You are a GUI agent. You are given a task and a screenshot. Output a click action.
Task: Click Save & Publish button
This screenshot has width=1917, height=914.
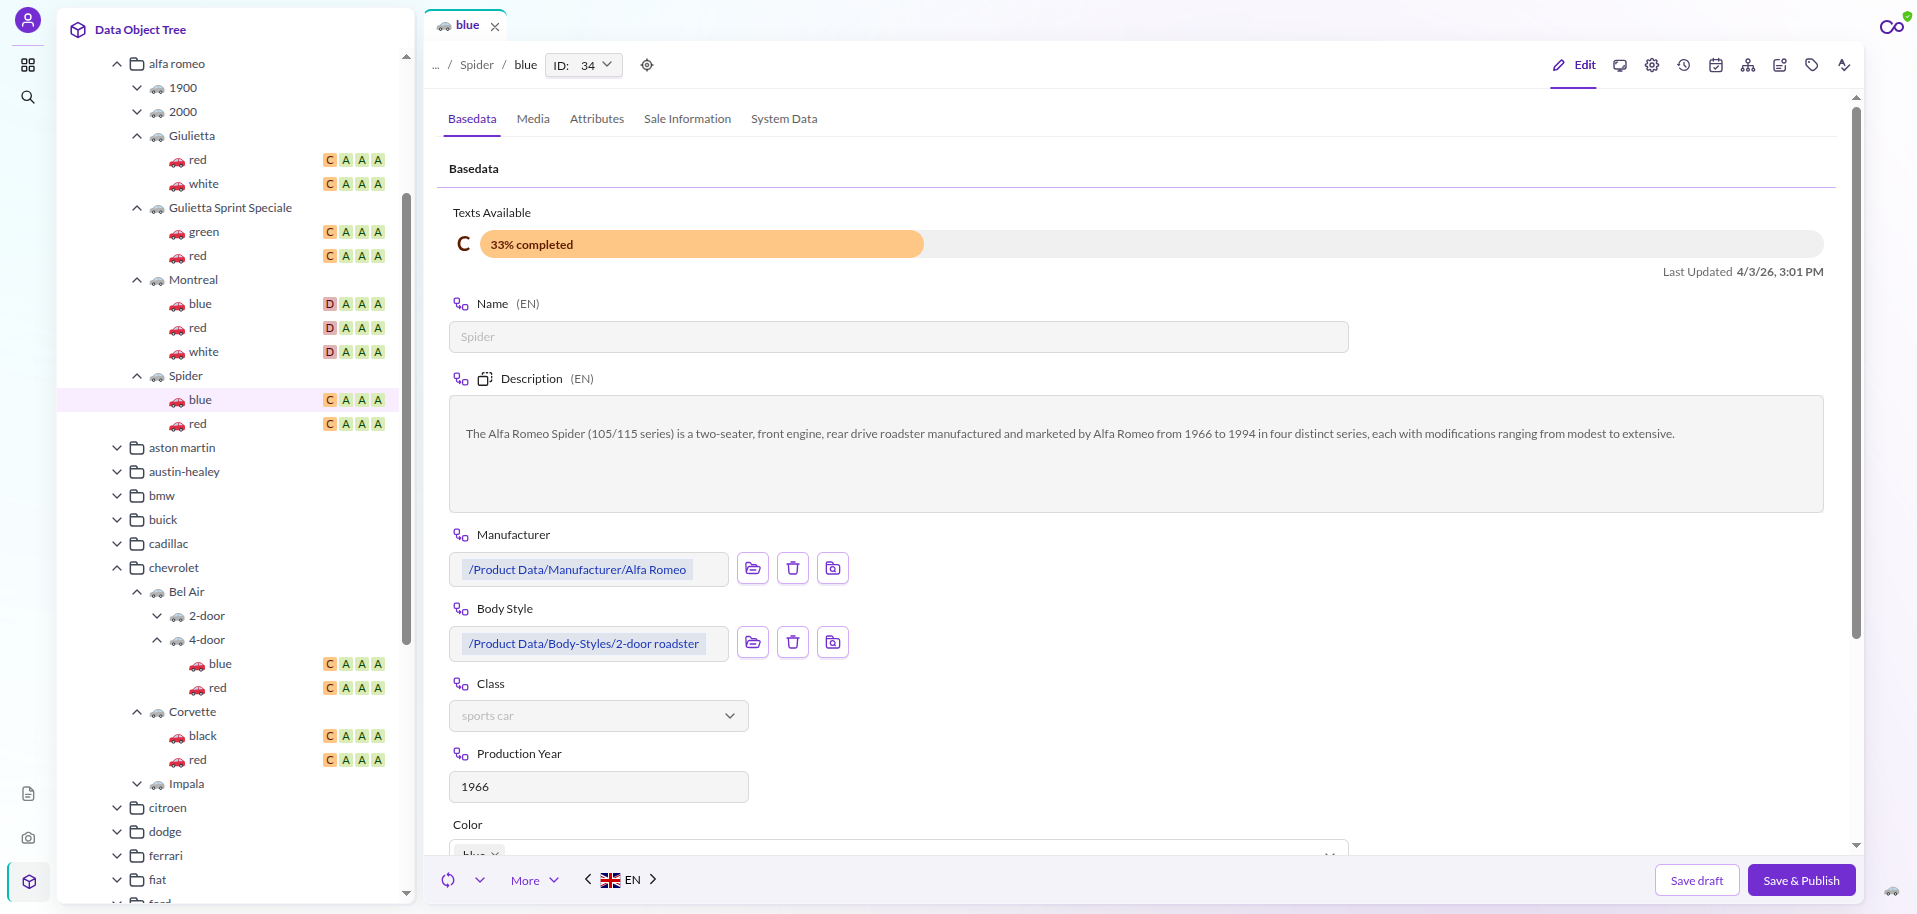point(1801,880)
